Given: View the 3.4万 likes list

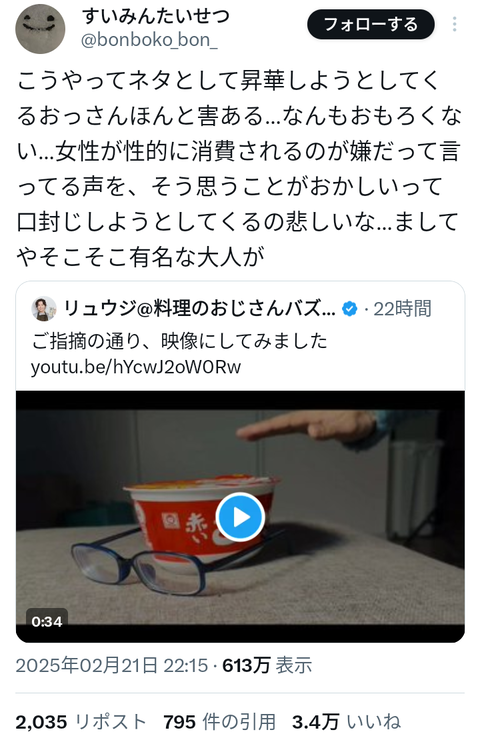Looking at the screenshot, I should pos(346,722).
